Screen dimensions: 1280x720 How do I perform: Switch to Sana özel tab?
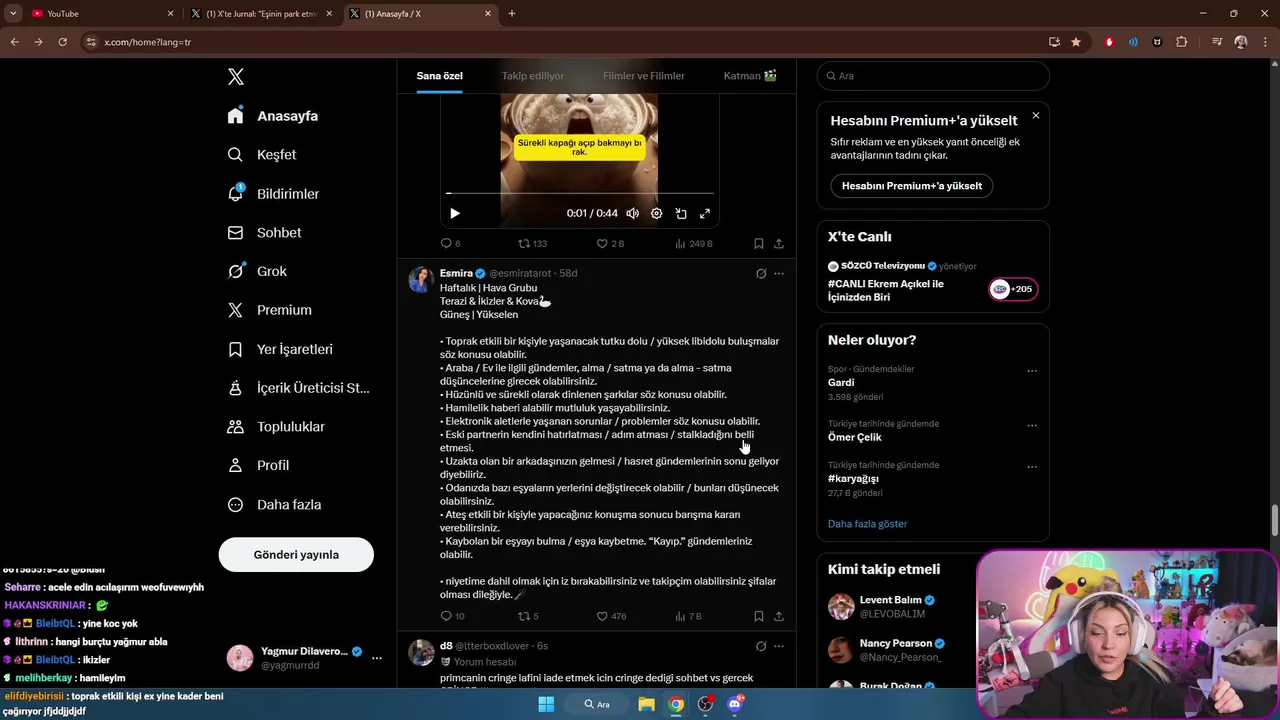click(439, 76)
